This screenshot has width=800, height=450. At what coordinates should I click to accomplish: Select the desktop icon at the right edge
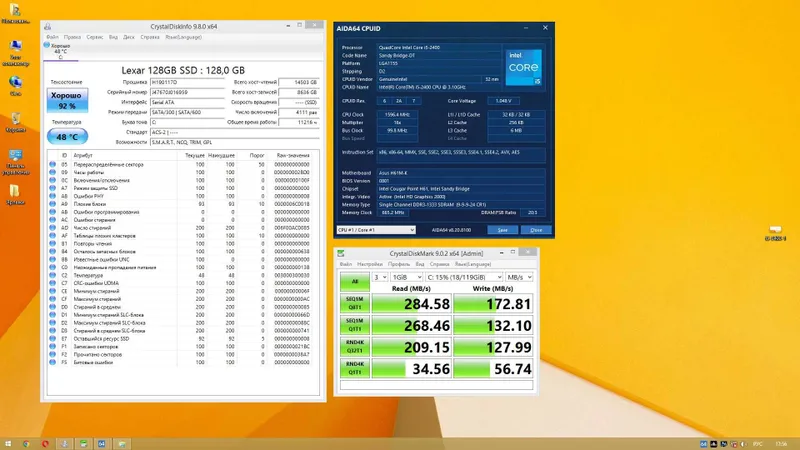pos(776,233)
